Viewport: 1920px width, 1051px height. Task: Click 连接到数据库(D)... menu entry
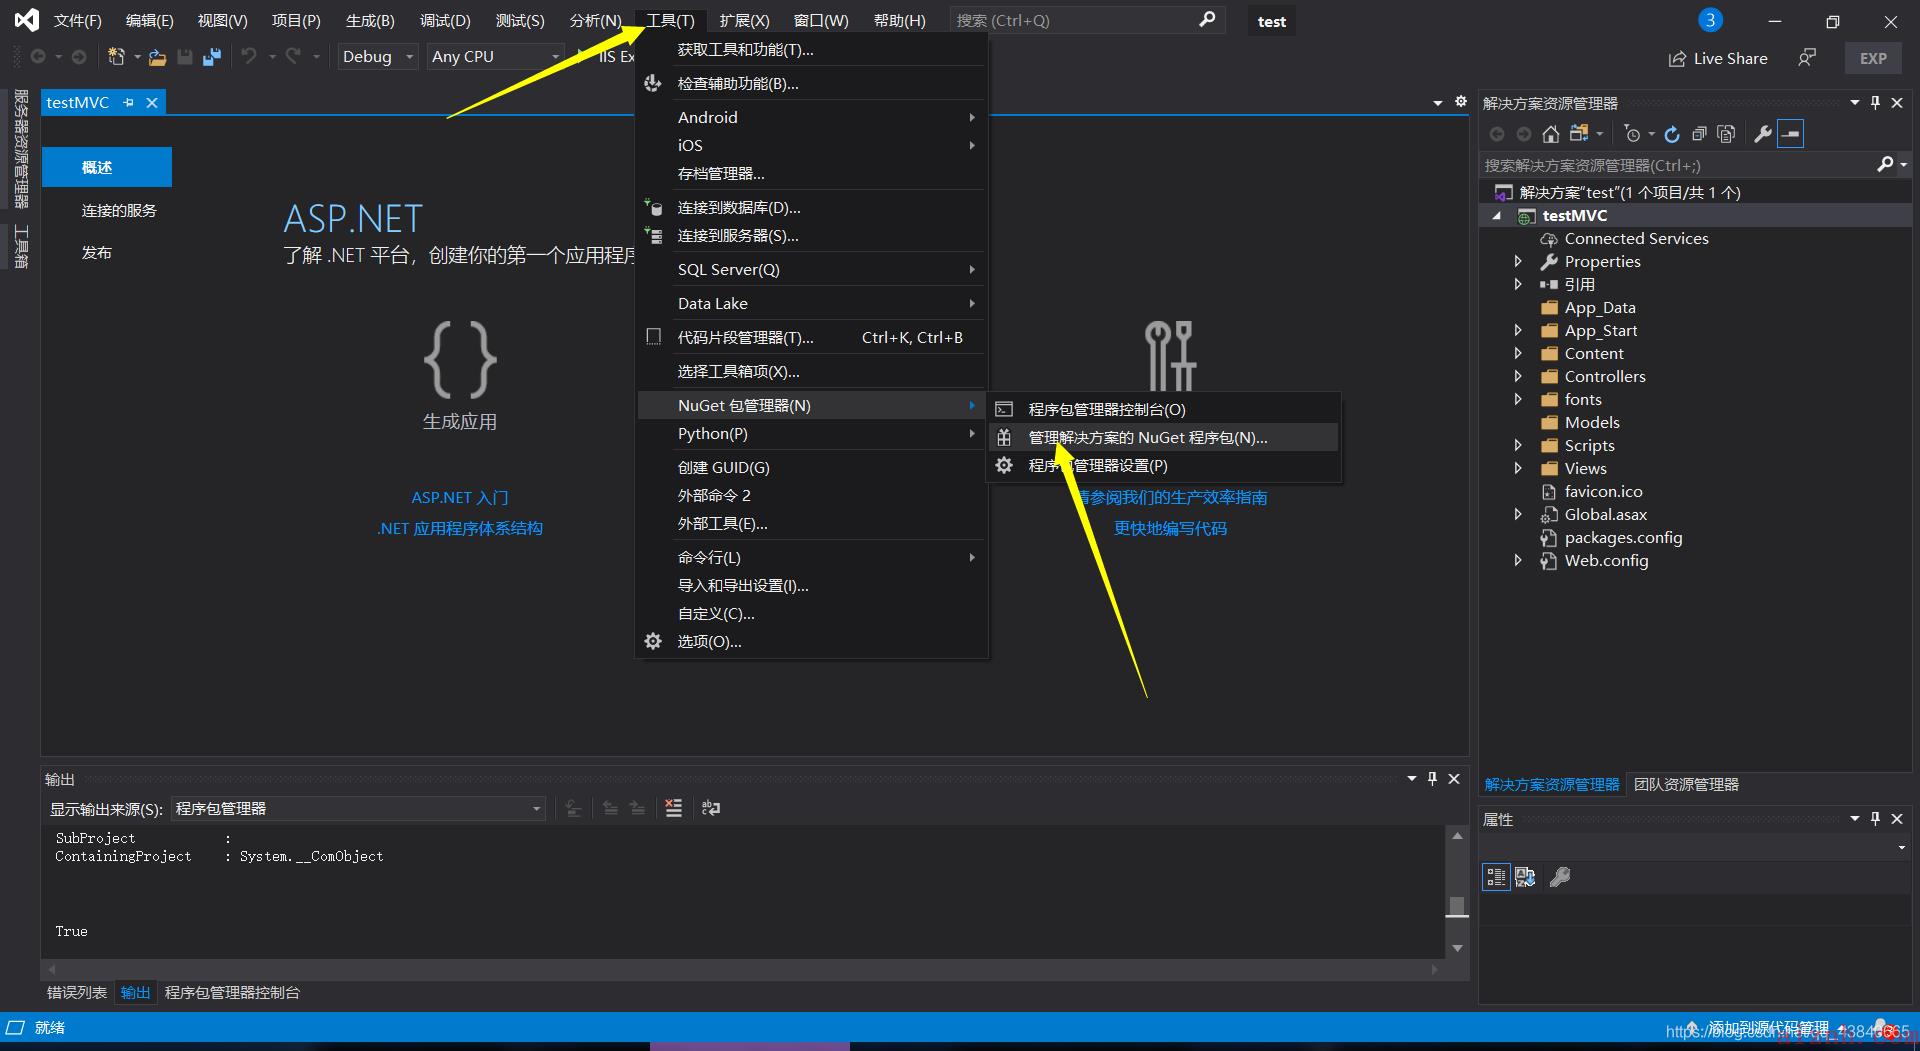(x=812, y=207)
